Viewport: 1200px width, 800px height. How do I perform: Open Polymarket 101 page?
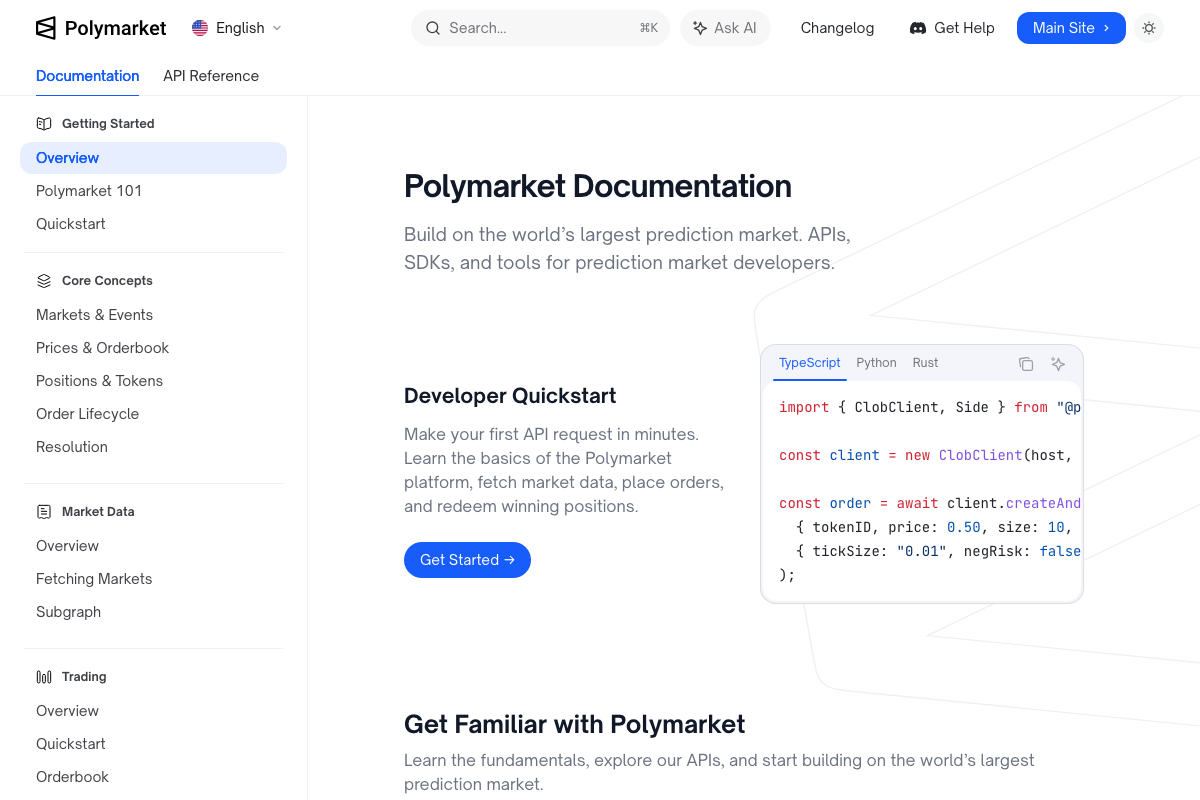(x=153, y=191)
